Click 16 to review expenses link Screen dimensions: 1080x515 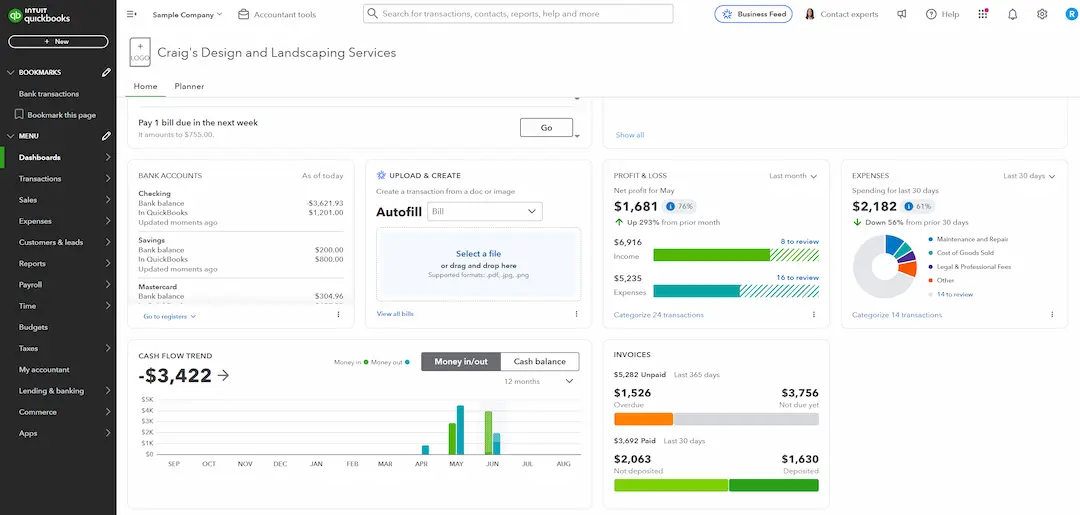pyautogui.click(x=798, y=277)
